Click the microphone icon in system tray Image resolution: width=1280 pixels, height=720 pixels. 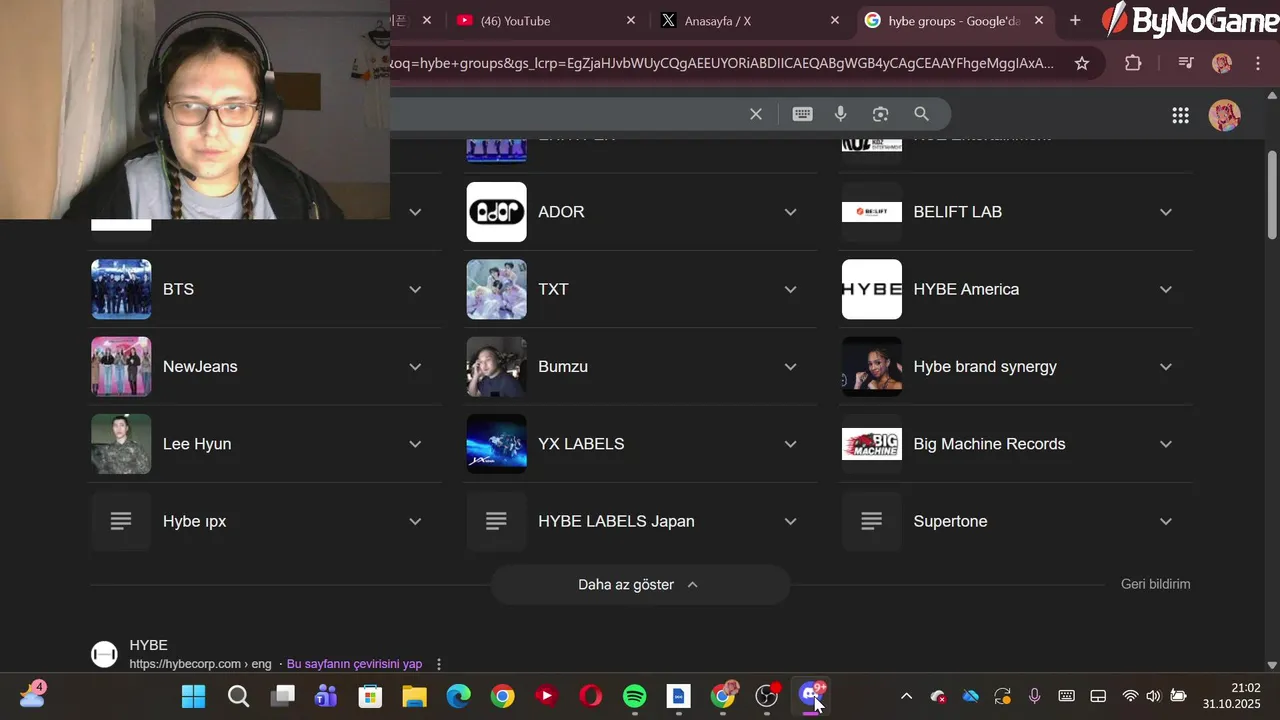coord(1034,696)
